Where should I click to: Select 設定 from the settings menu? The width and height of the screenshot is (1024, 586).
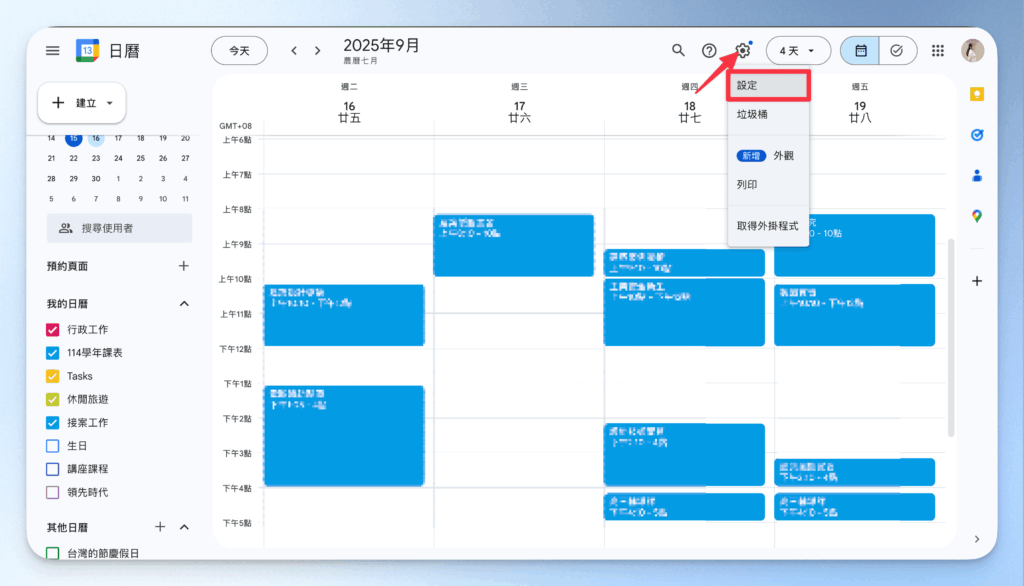(x=767, y=86)
